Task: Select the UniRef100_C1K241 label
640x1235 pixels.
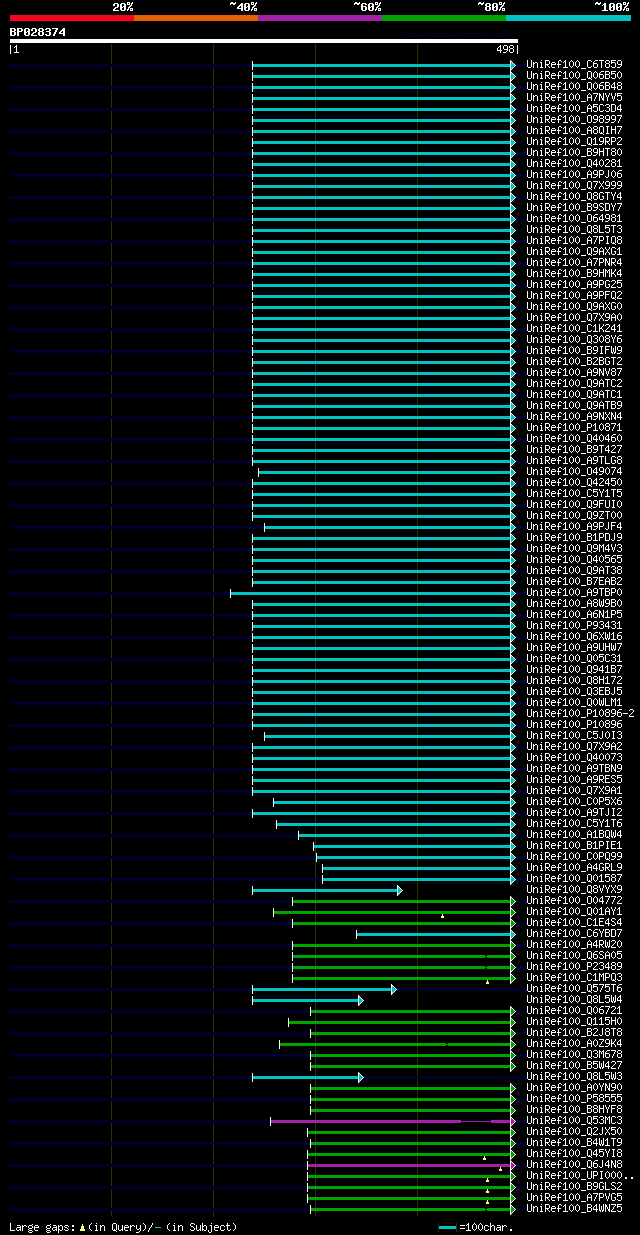Action: click(x=574, y=328)
